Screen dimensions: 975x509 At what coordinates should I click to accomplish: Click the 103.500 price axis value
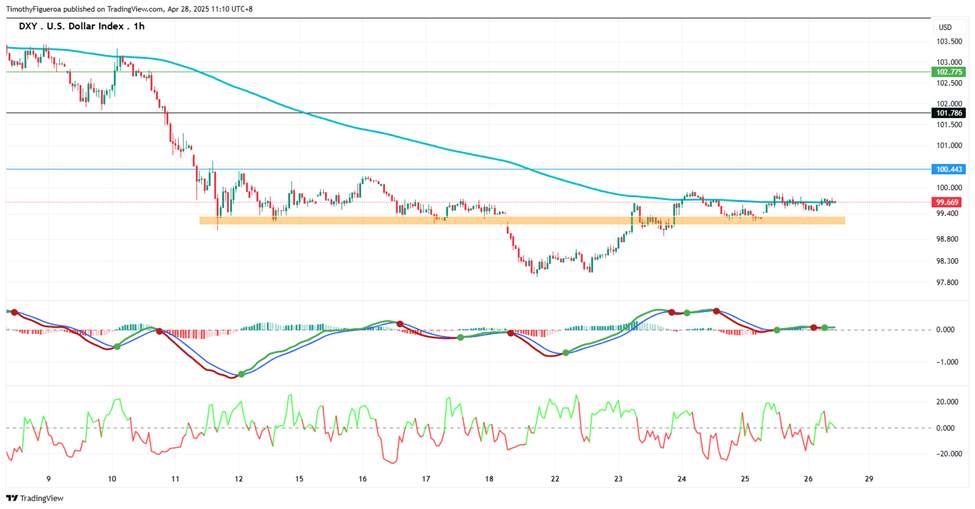[x=950, y=42]
